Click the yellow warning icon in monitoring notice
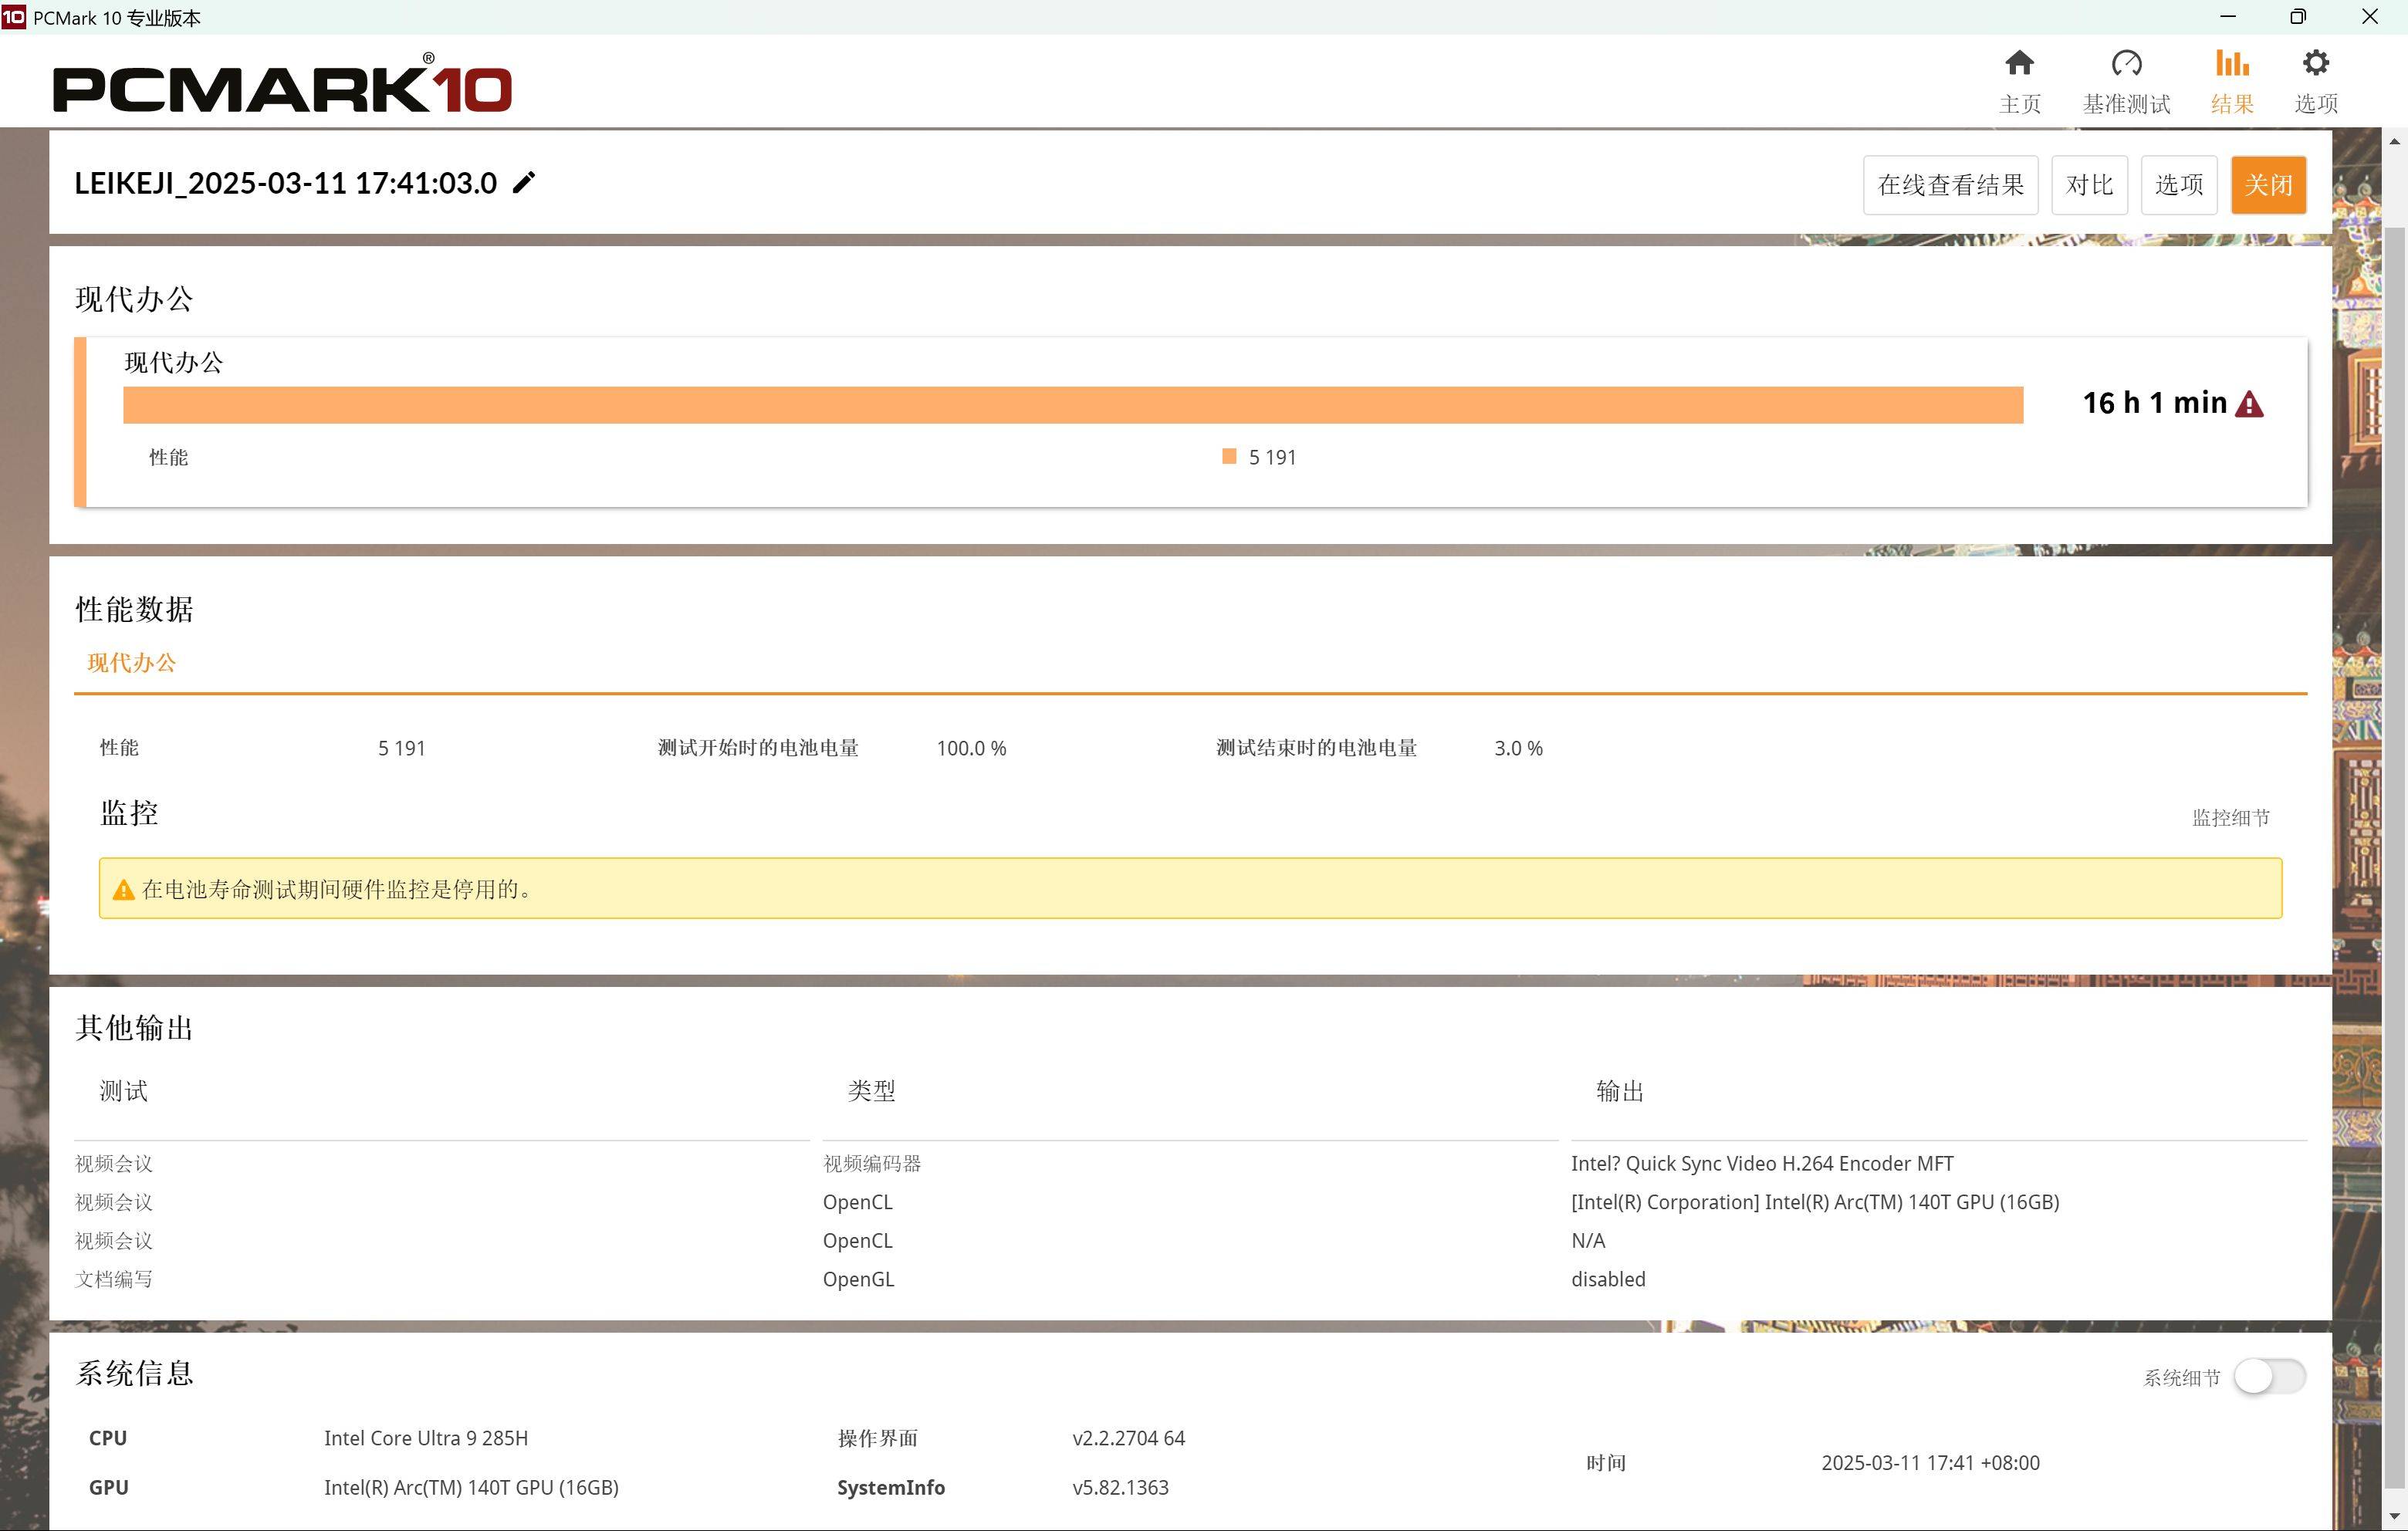The image size is (2408, 1531). [123, 890]
